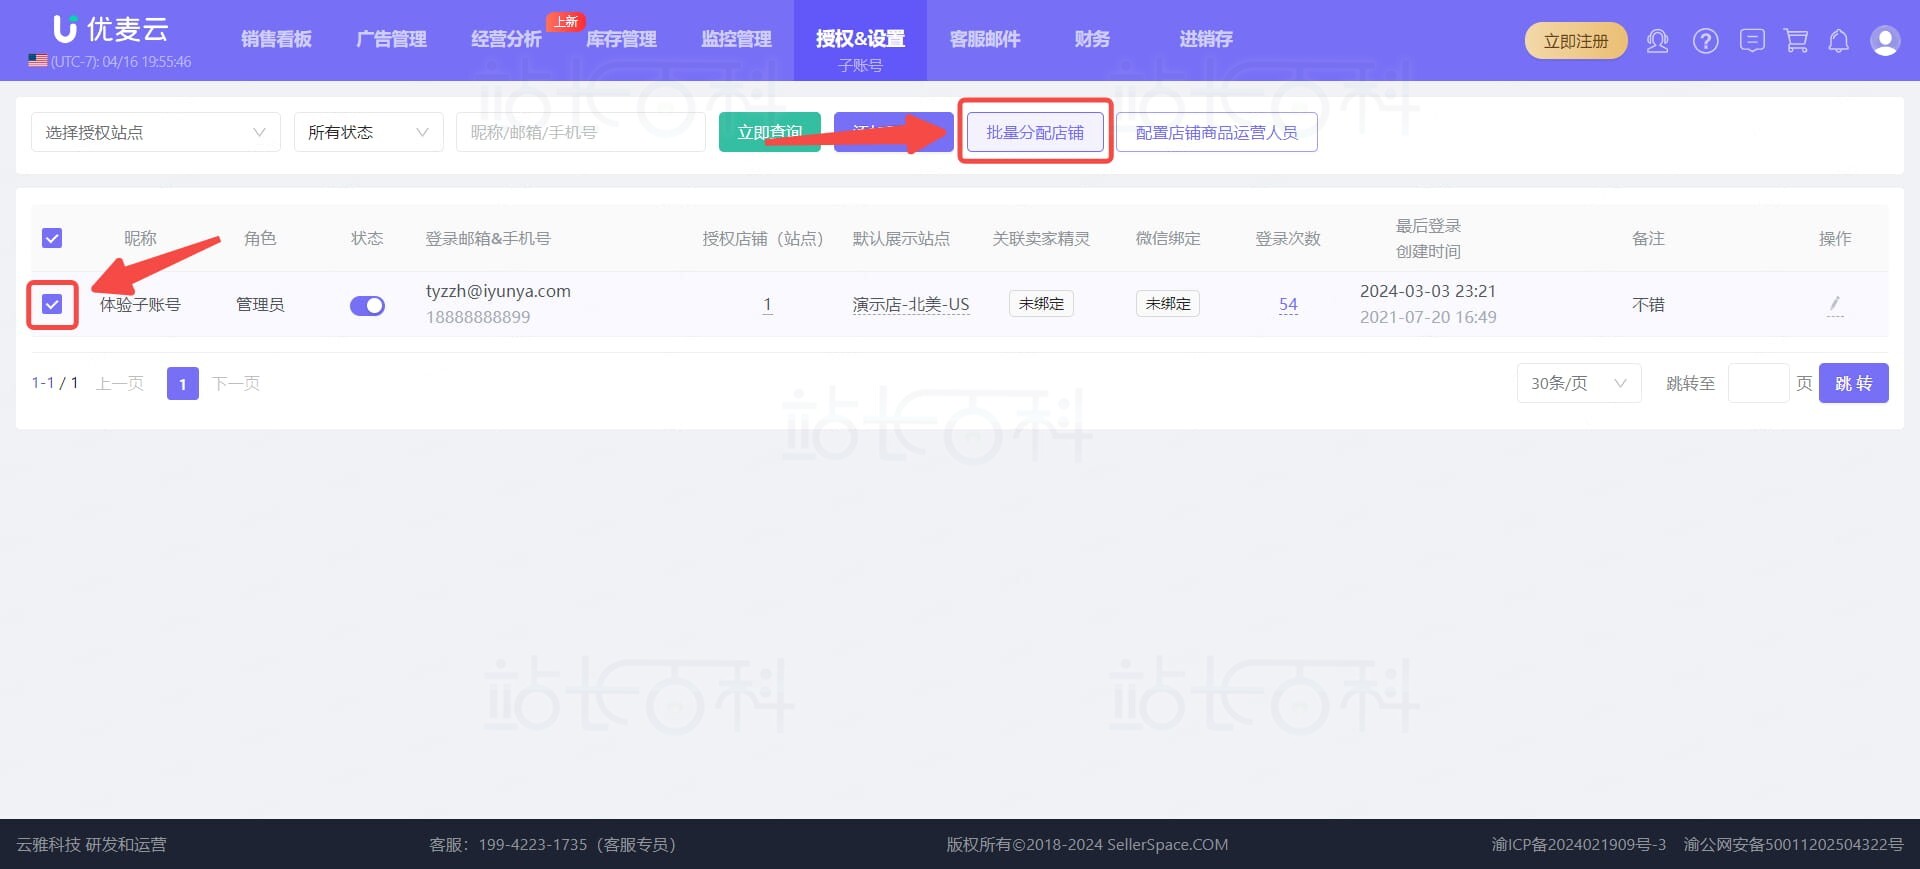Screen dimensions: 1920x869
Task: Click the edit pencil icon in 操作 column
Action: 1834,304
